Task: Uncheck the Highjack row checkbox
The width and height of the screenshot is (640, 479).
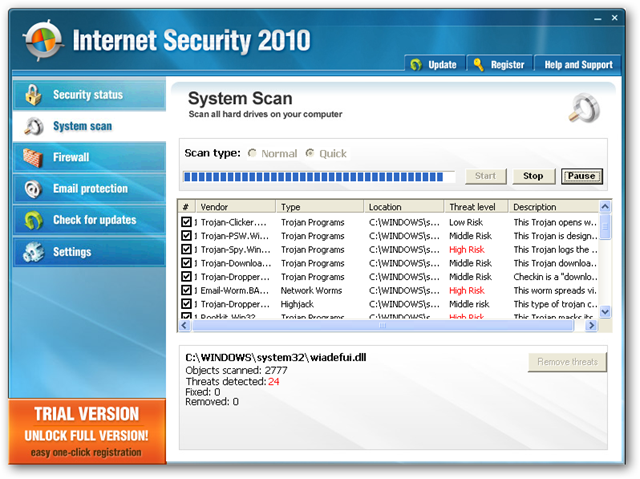Action: click(x=186, y=304)
